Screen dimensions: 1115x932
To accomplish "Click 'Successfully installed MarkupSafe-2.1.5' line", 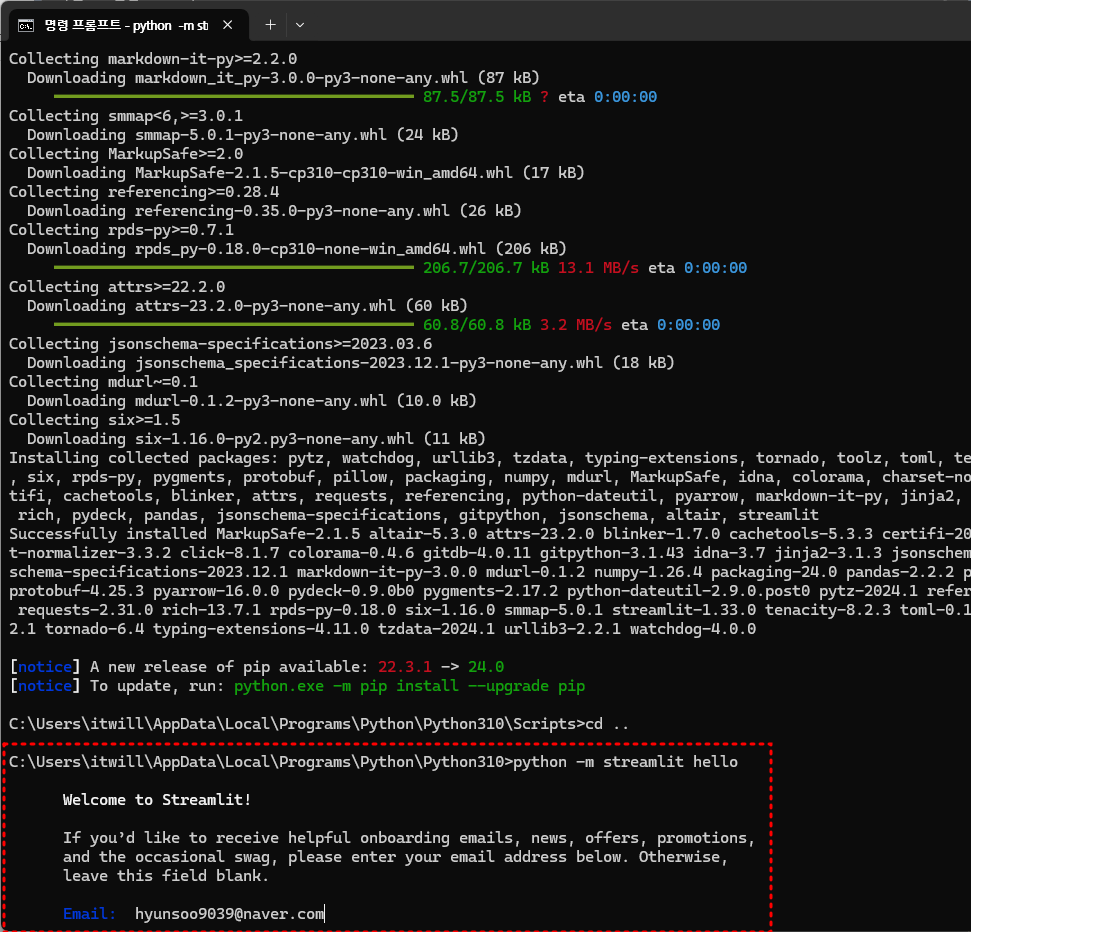I will (x=489, y=534).
